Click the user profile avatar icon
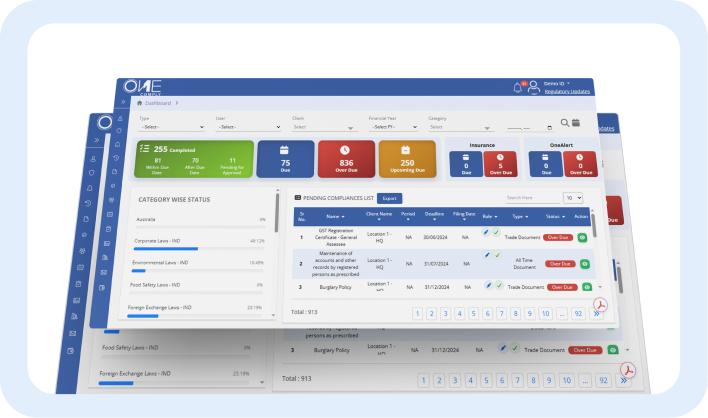Screen dimensions: 708x418 tap(533, 88)
